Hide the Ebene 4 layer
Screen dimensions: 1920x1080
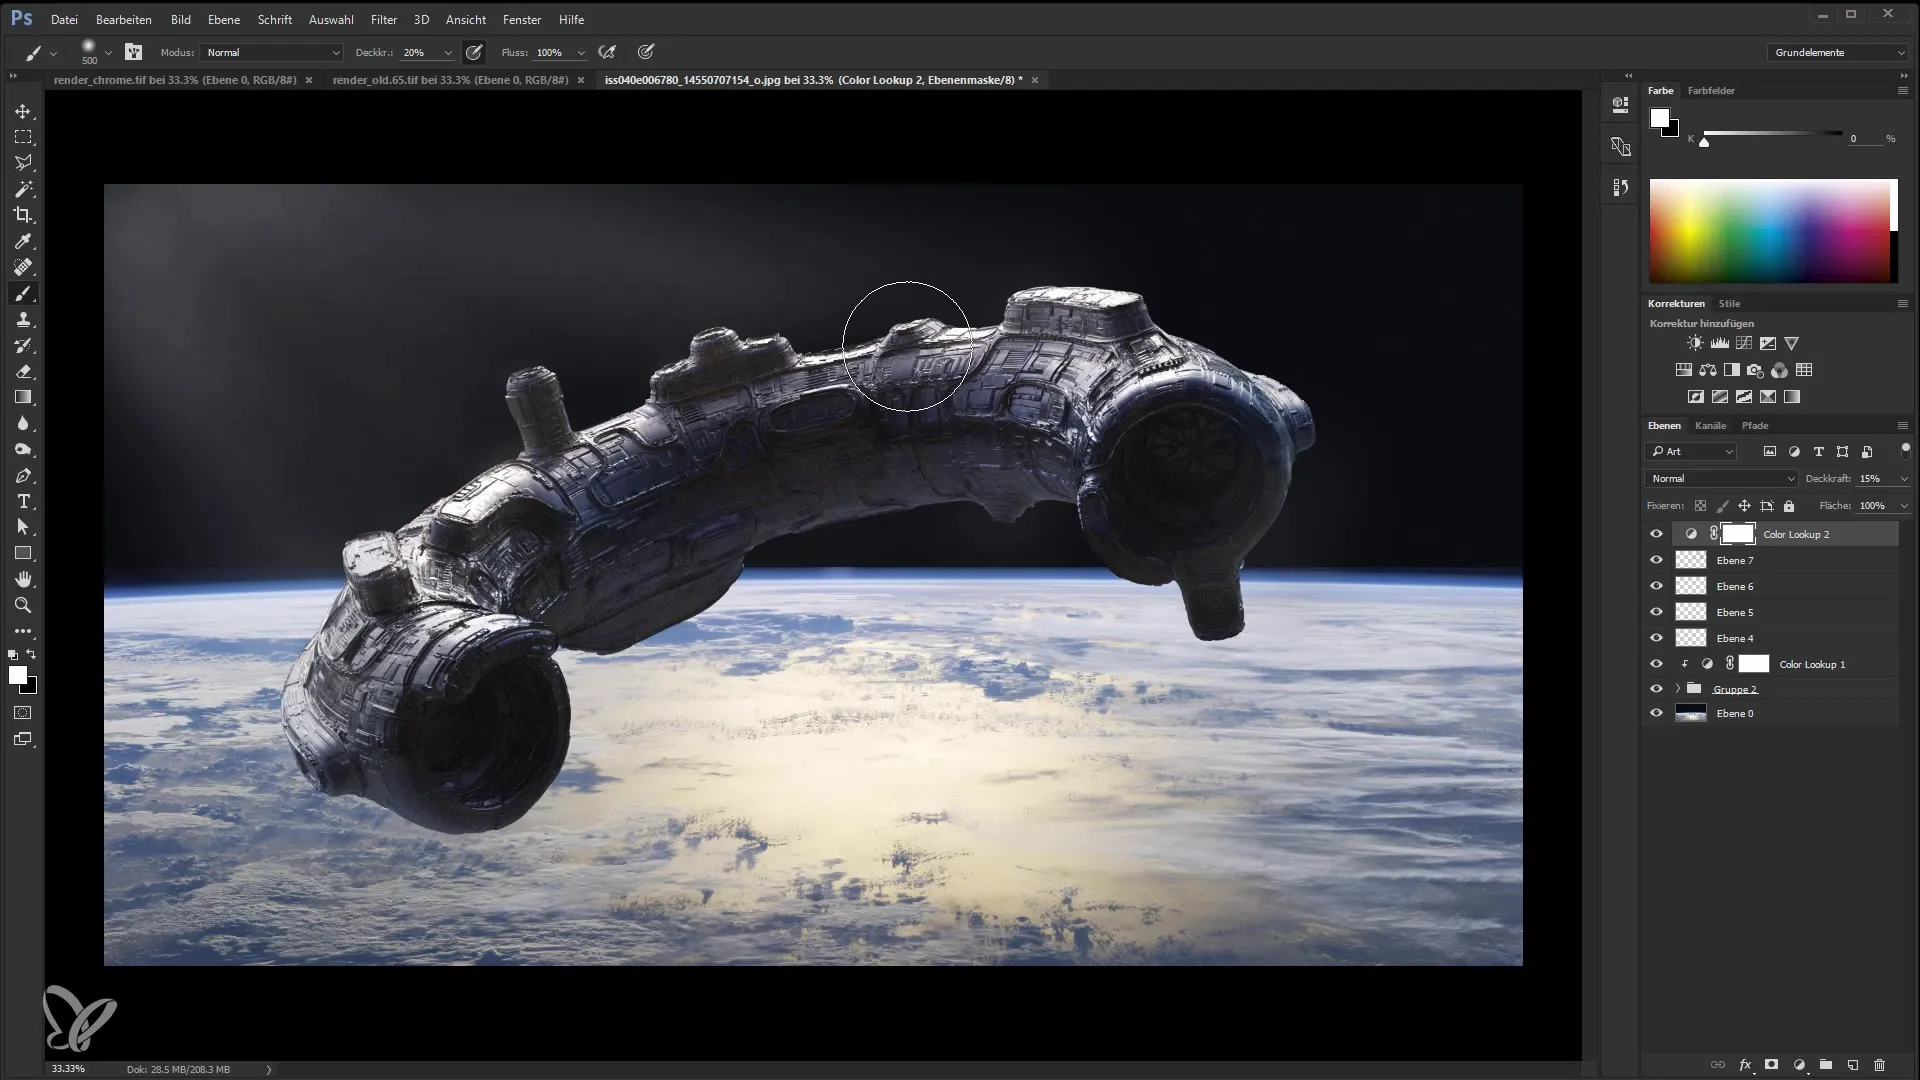point(1656,638)
